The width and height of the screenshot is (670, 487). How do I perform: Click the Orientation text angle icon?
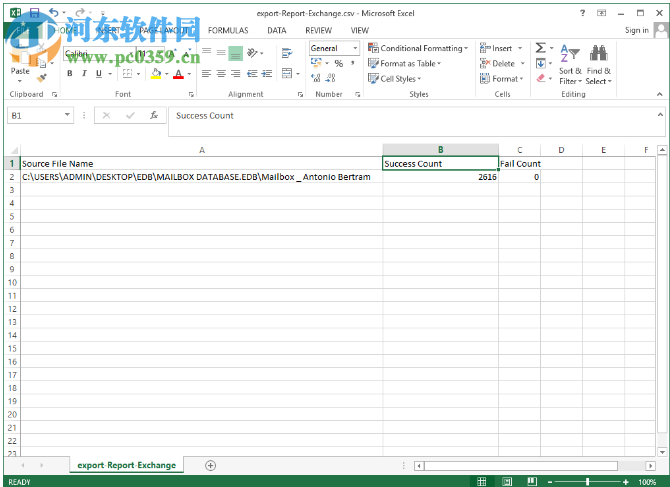(253, 53)
